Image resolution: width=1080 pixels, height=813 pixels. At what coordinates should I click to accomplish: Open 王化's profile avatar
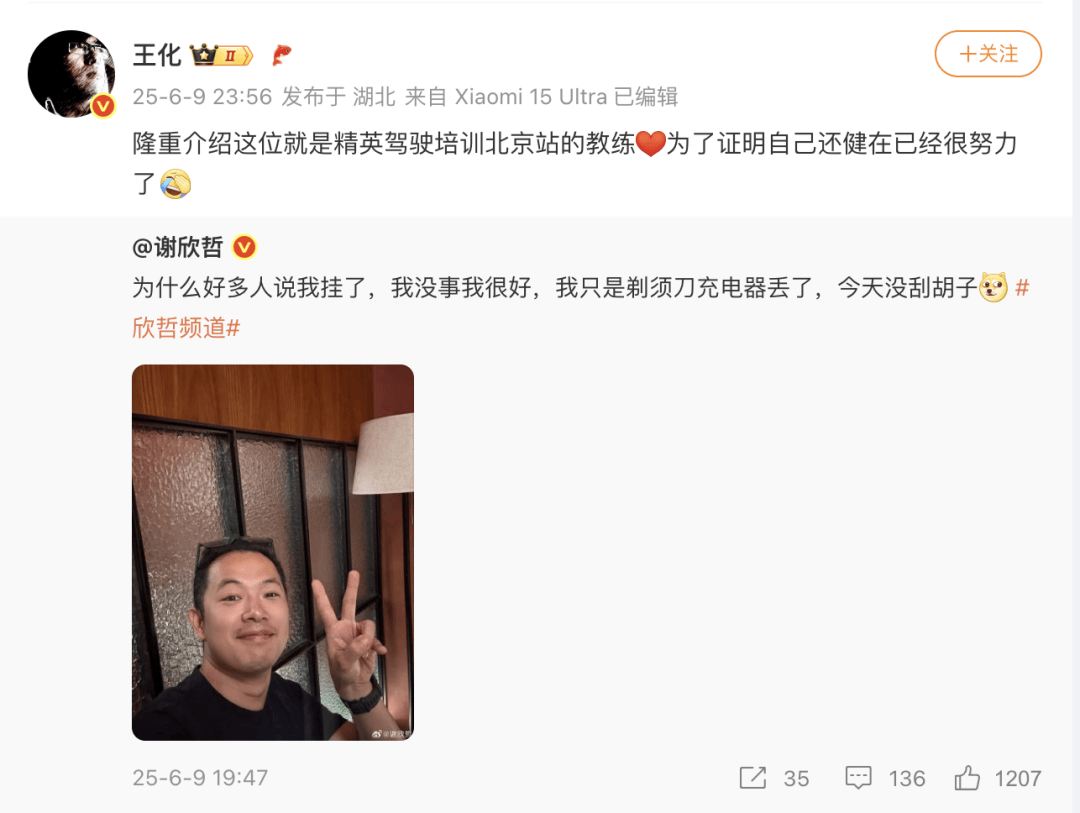coord(71,74)
